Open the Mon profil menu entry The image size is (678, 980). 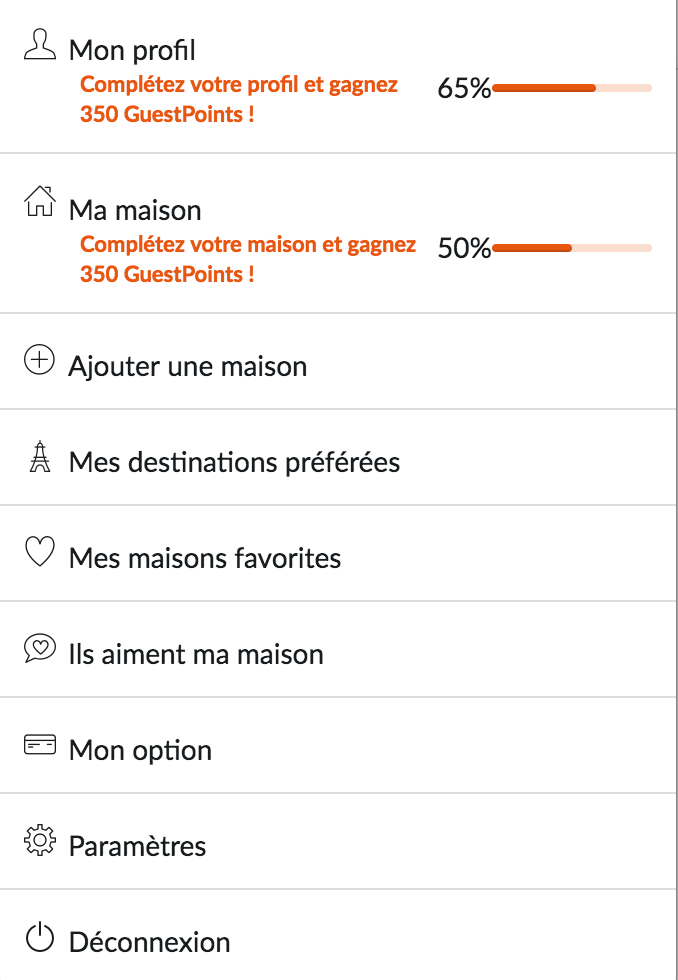click(x=131, y=50)
